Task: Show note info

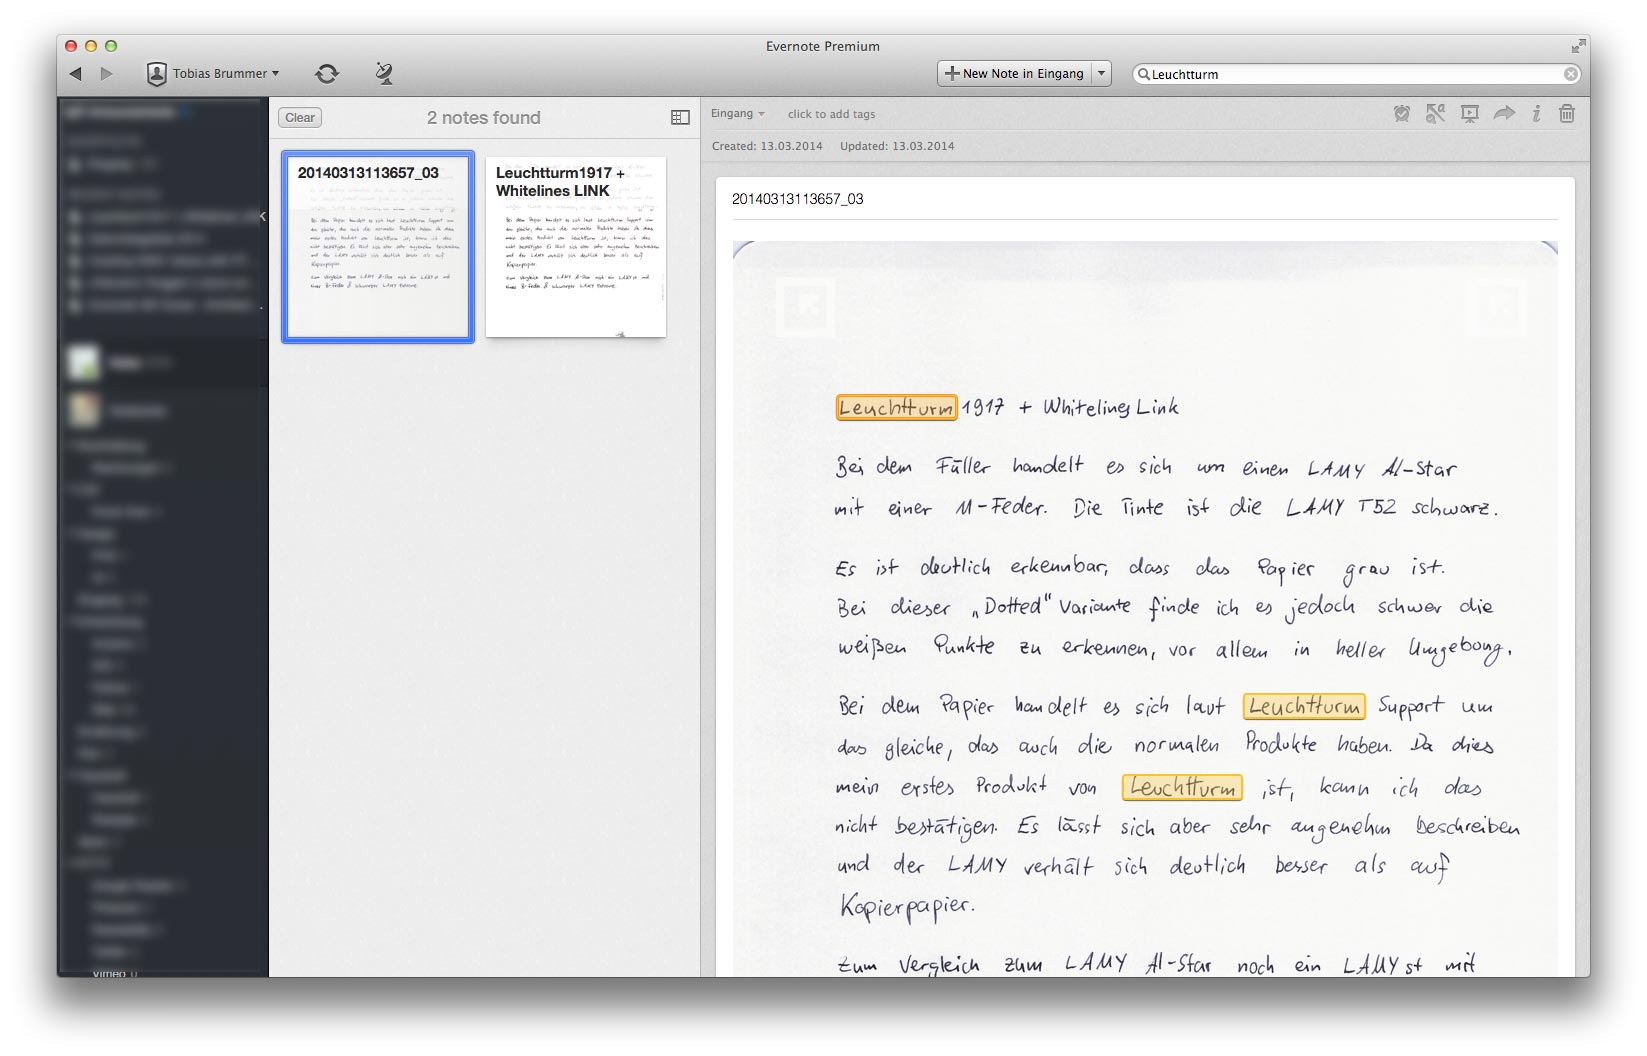Action: [x=1536, y=114]
